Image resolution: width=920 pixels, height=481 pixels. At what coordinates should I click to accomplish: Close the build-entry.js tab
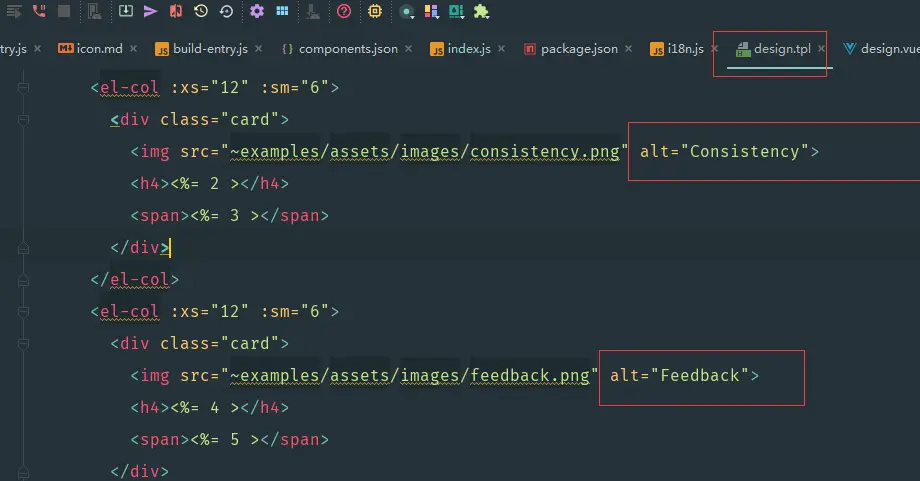258,49
